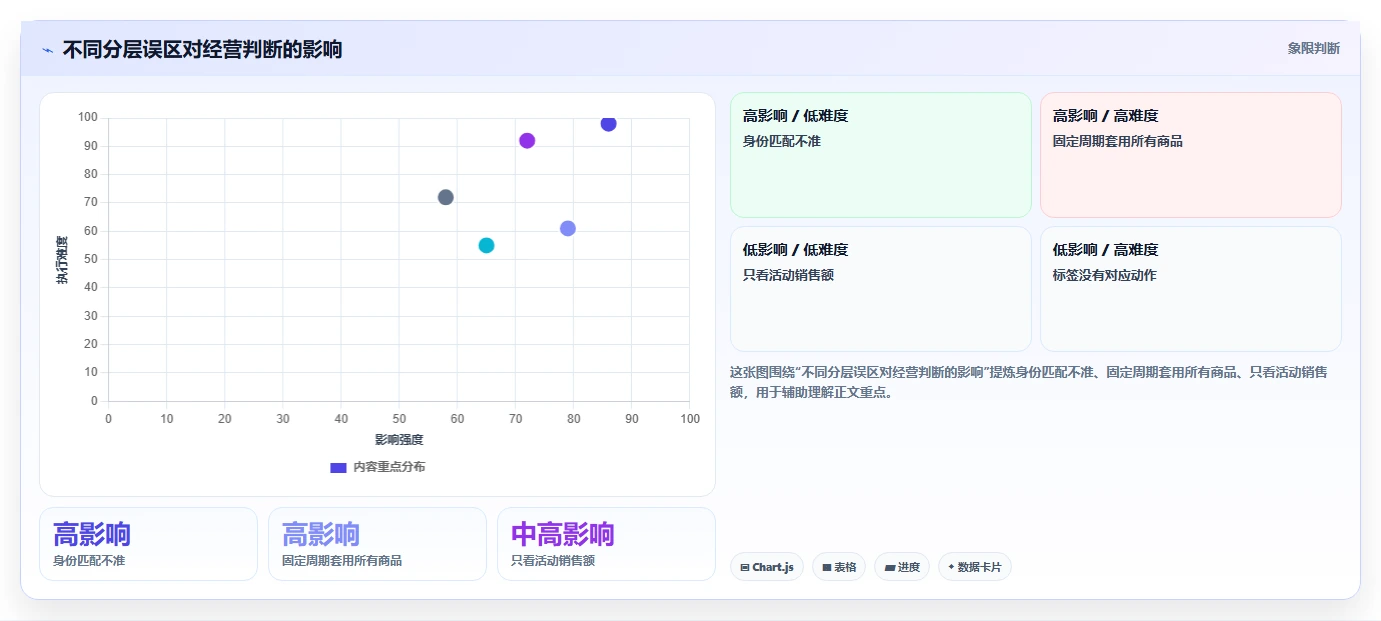Click the cyan scatter point near 65
Screen dimensions: 1381x621
486,245
